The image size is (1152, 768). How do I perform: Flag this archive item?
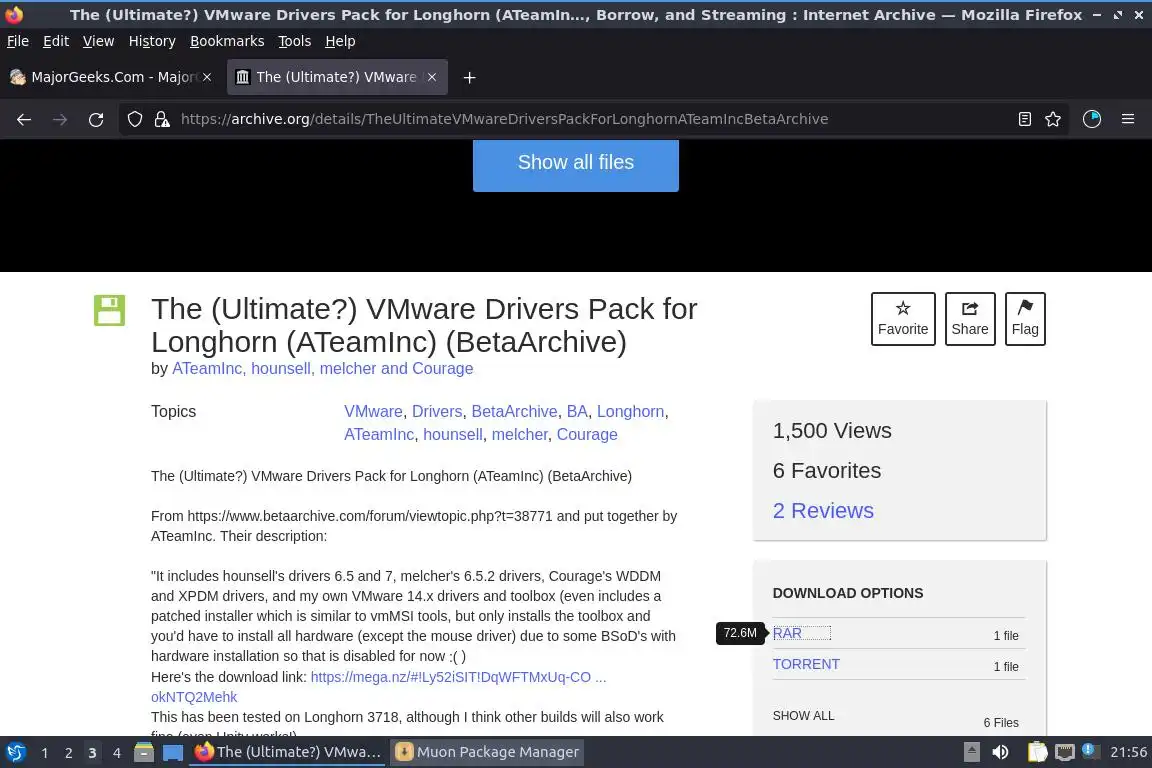point(1025,318)
